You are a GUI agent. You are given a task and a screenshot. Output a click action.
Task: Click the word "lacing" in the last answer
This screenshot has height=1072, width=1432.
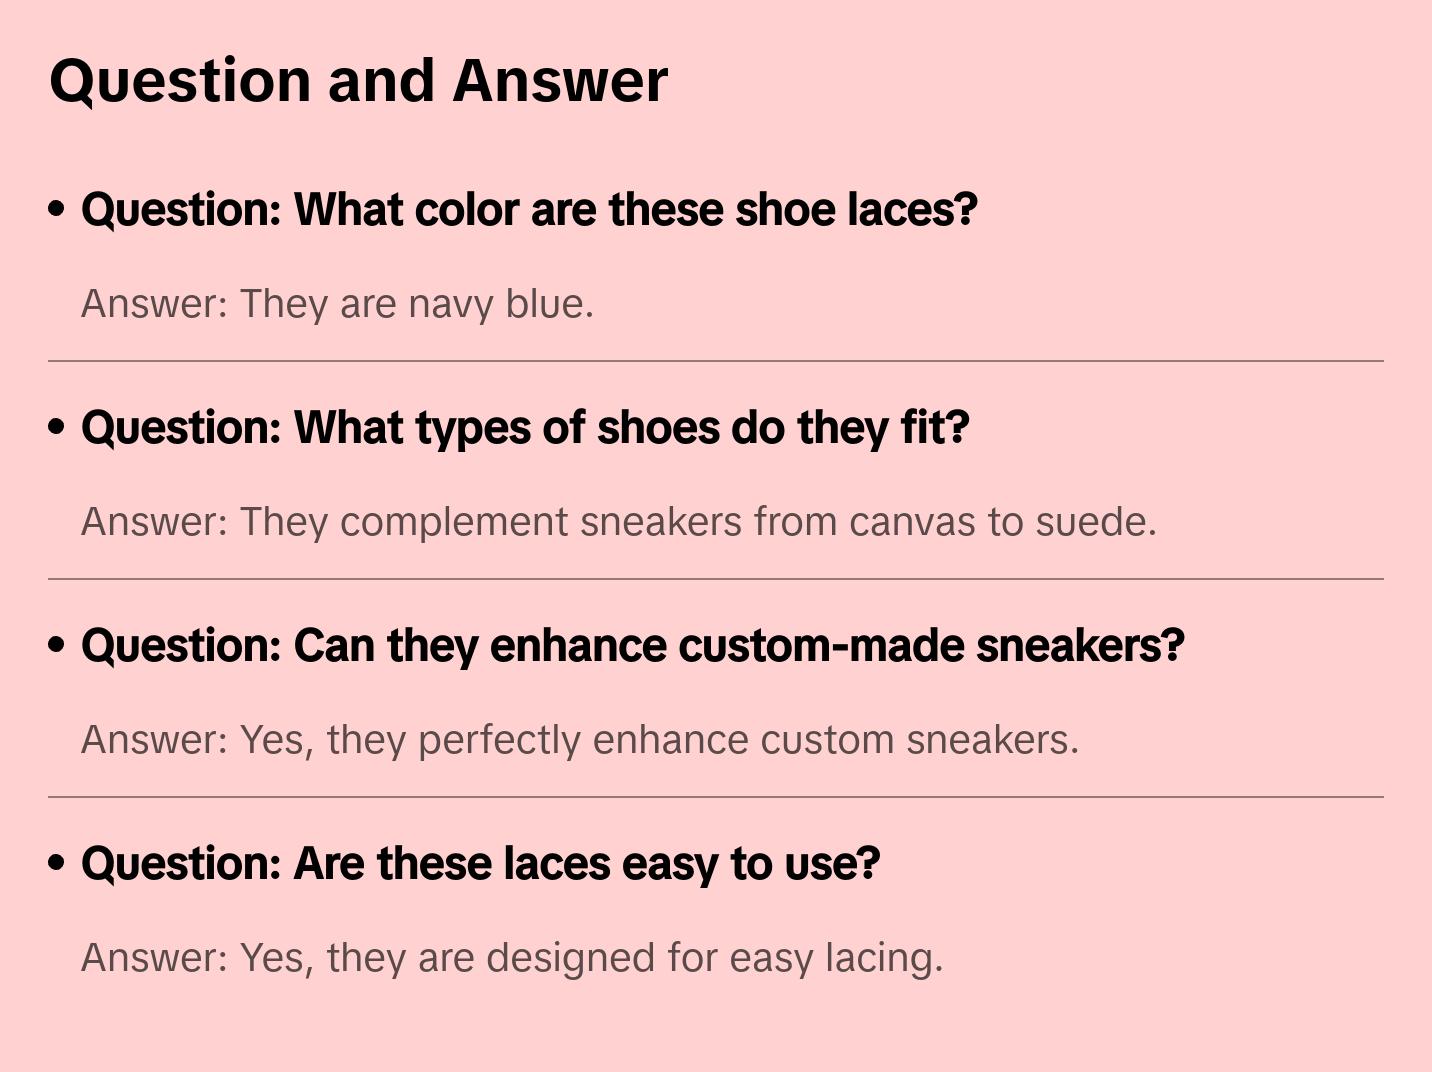click(x=883, y=958)
